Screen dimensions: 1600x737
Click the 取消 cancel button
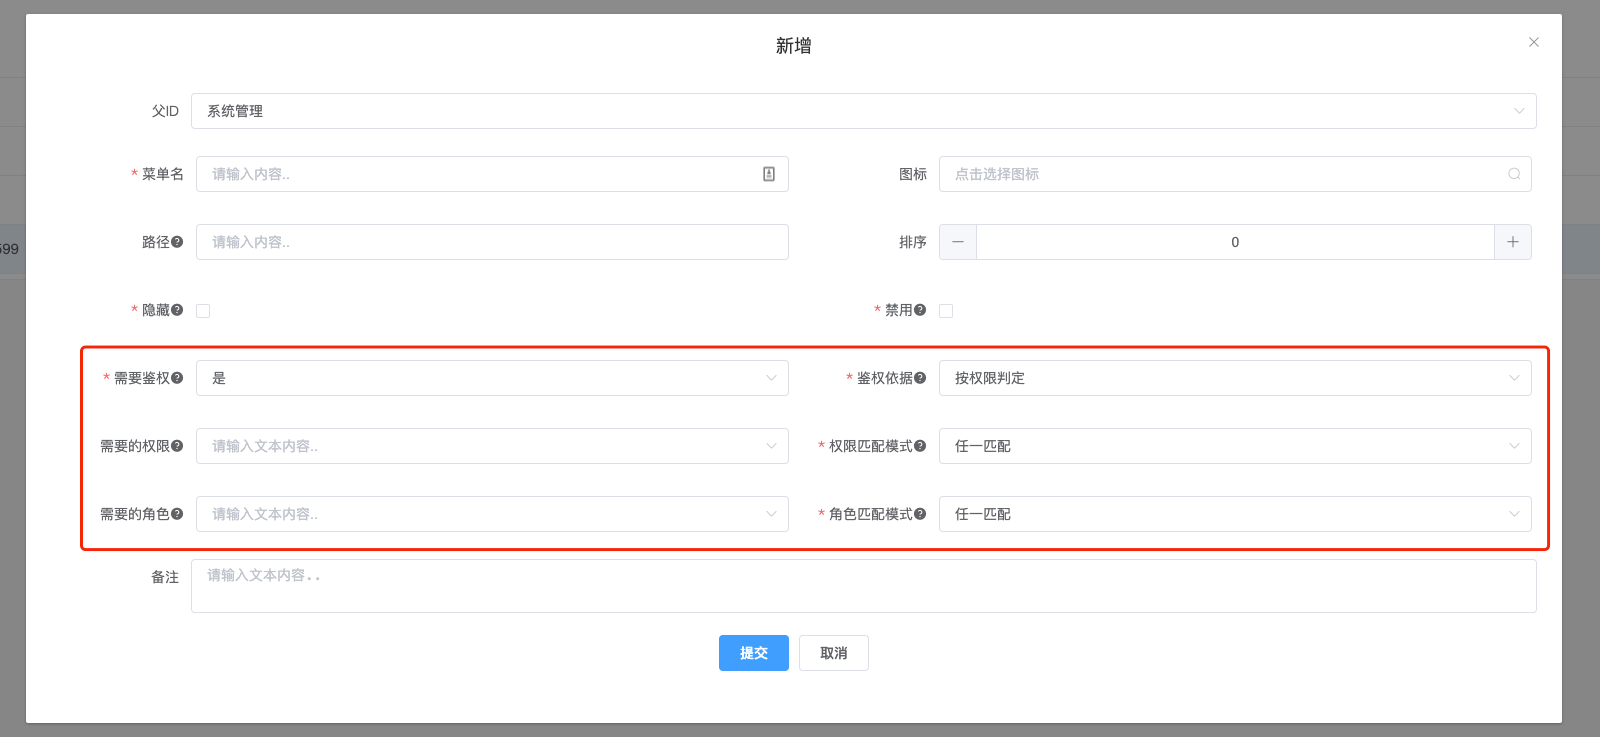[833, 653]
